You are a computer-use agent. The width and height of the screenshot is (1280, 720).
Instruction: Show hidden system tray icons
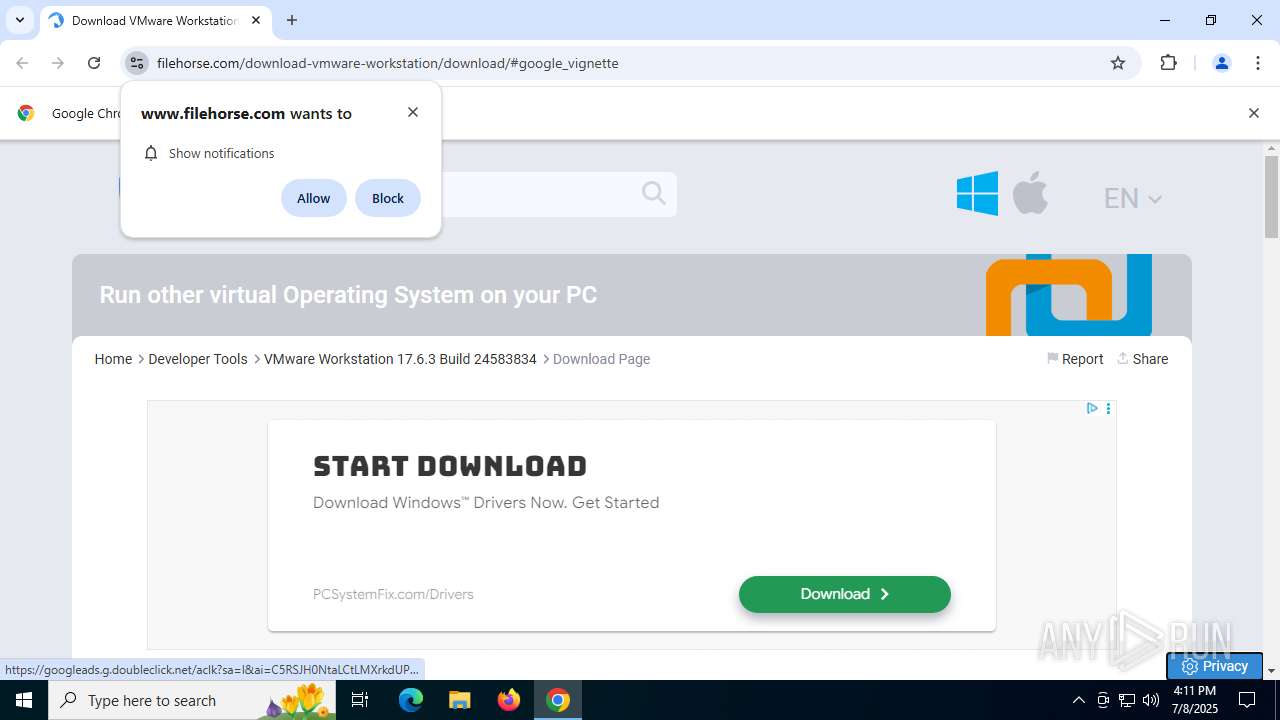(1078, 700)
